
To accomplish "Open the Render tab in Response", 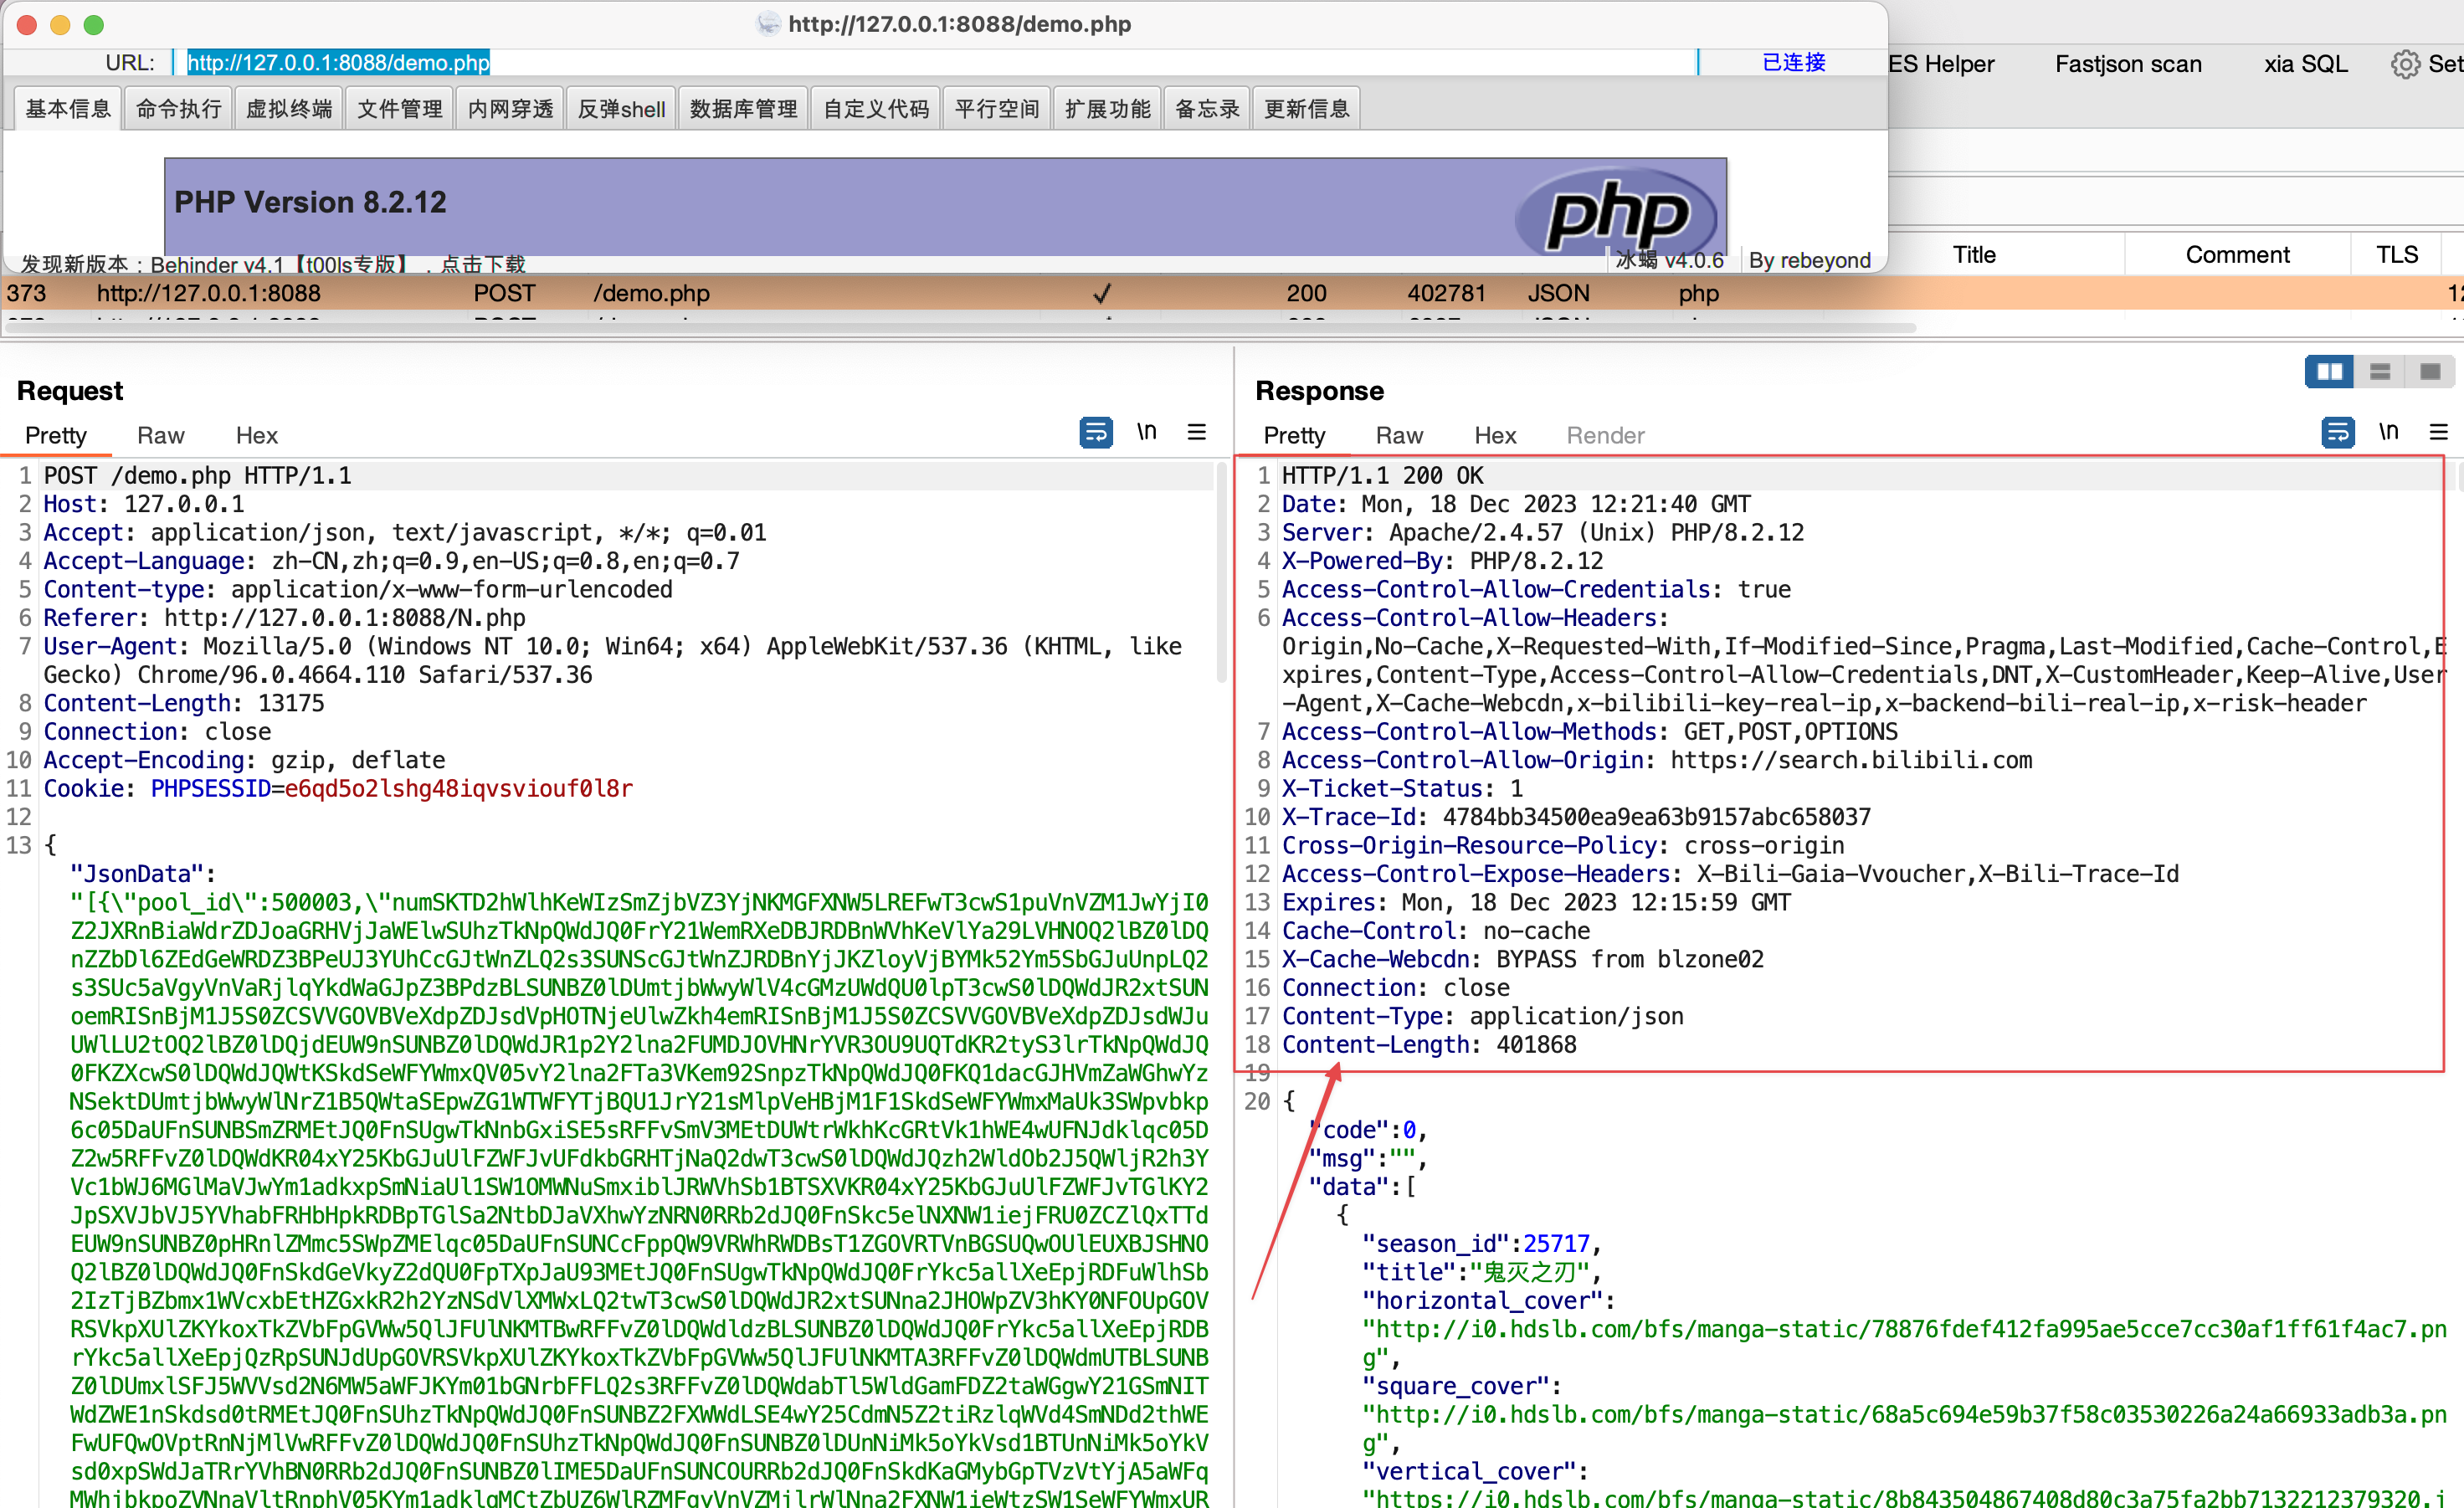I will click(1605, 435).
